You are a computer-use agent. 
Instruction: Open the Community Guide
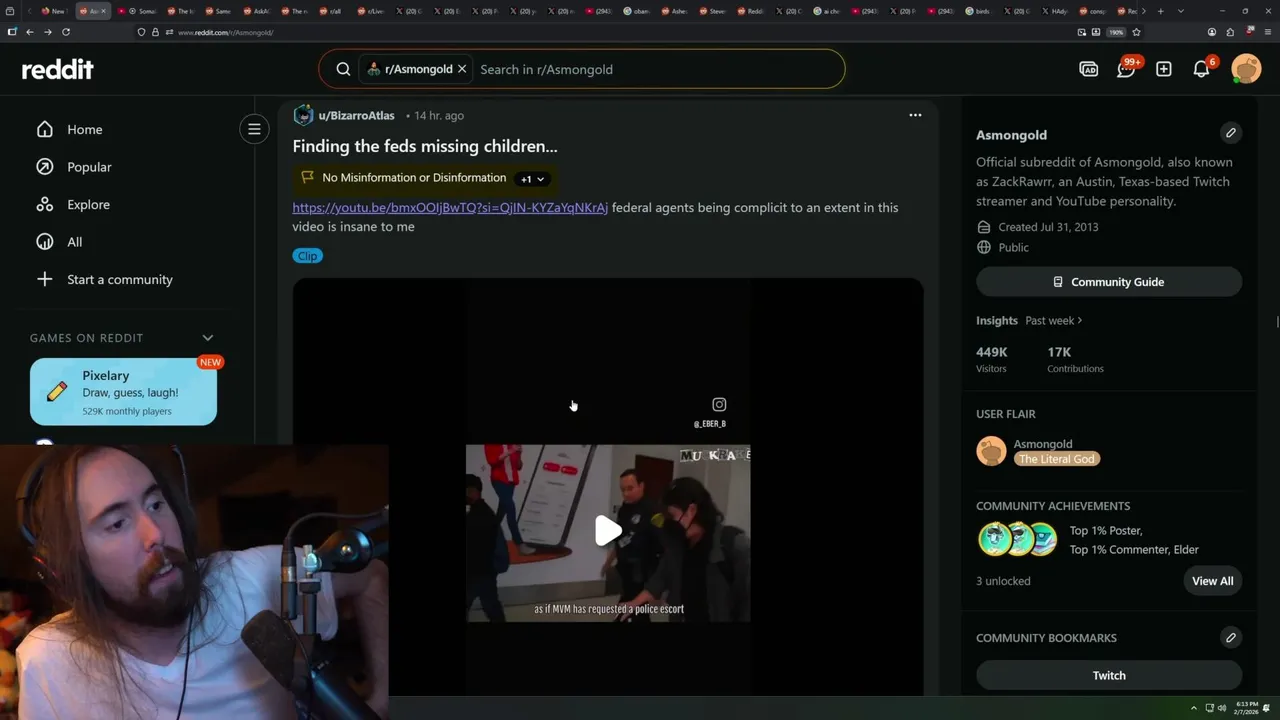click(1109, 282)
